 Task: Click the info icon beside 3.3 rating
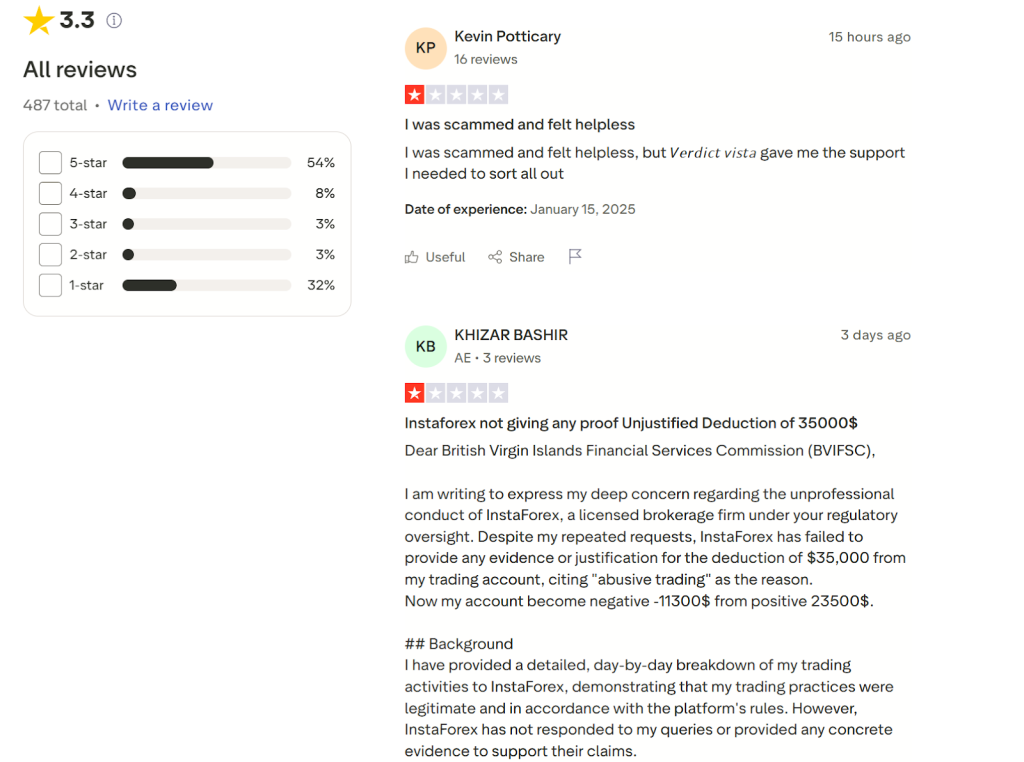click(x=114, y=20)
